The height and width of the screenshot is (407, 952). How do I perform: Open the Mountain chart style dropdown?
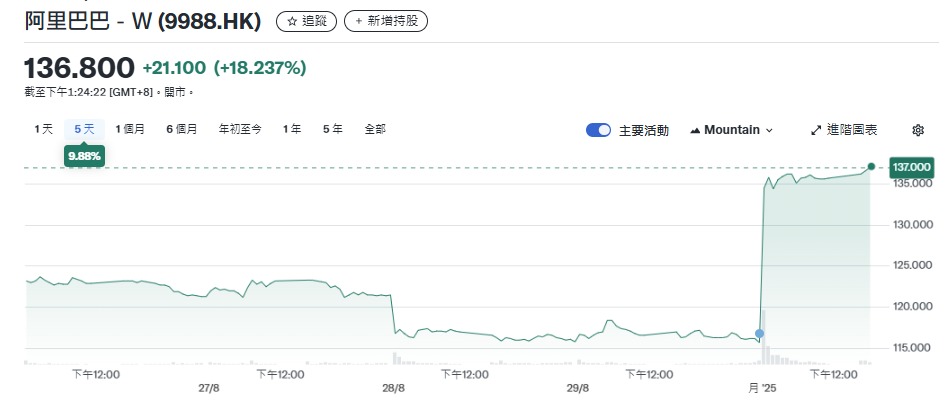click(732, 130)
